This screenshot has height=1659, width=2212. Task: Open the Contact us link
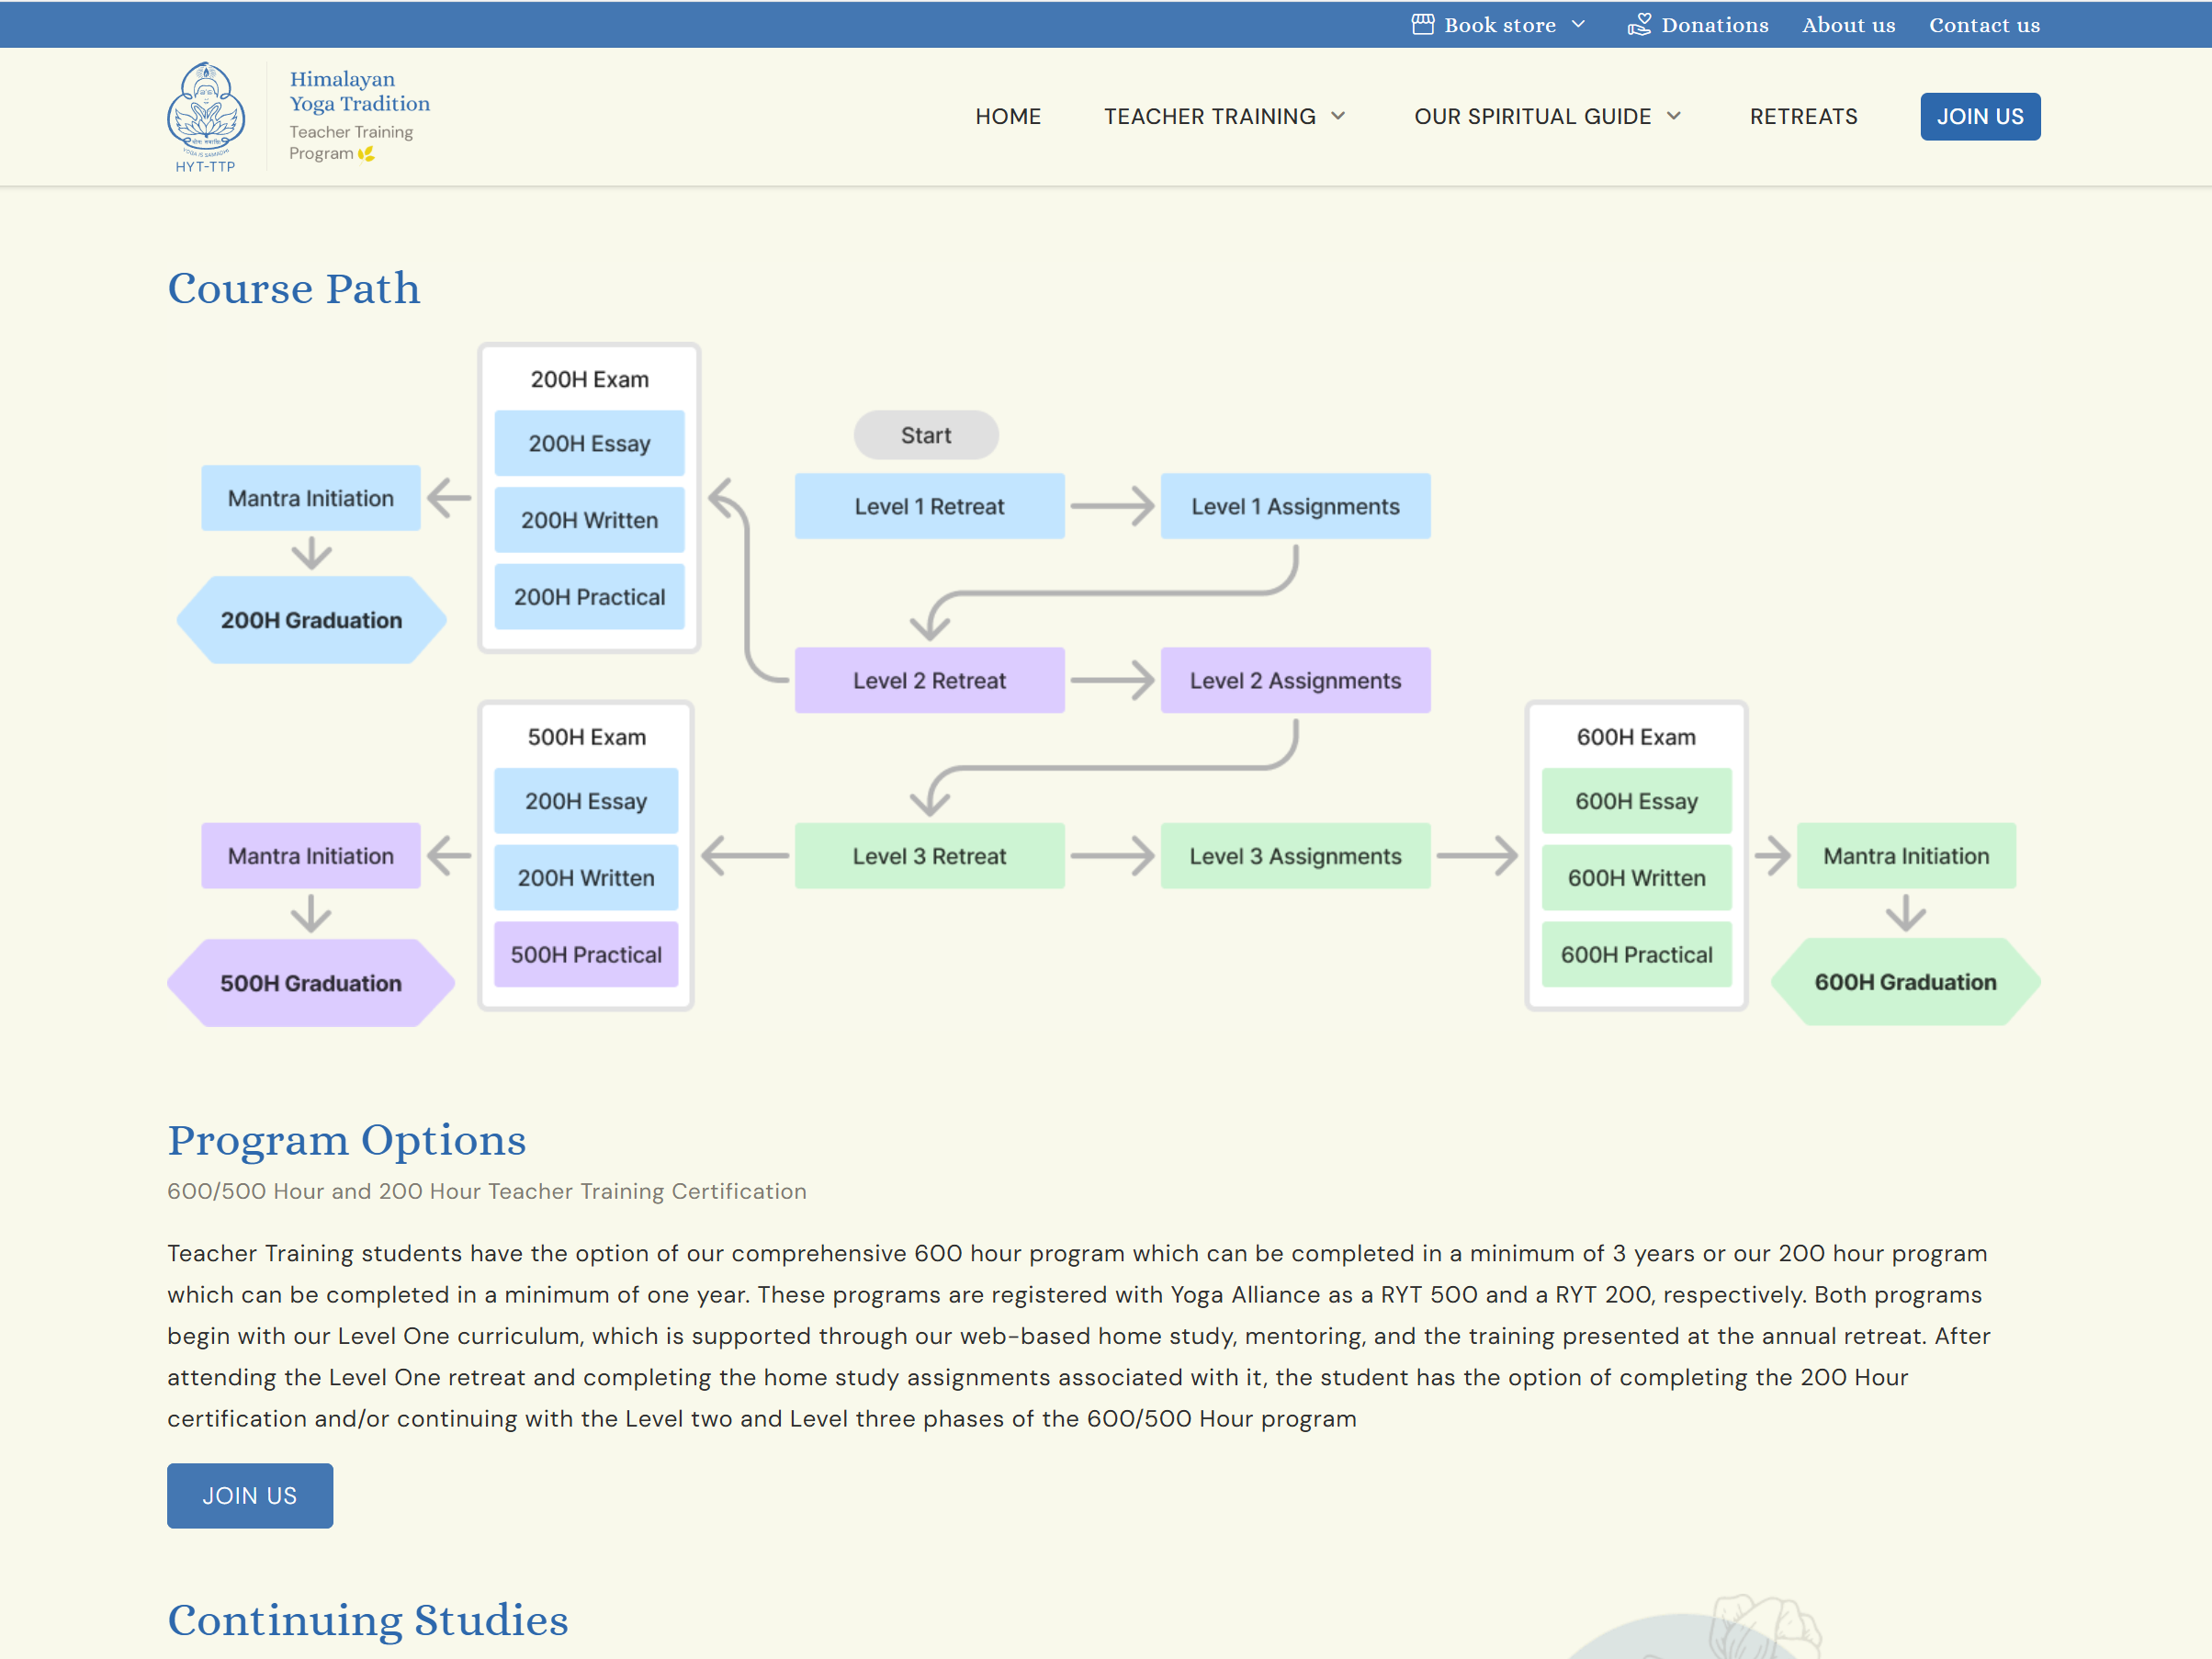pos(1984,25)
